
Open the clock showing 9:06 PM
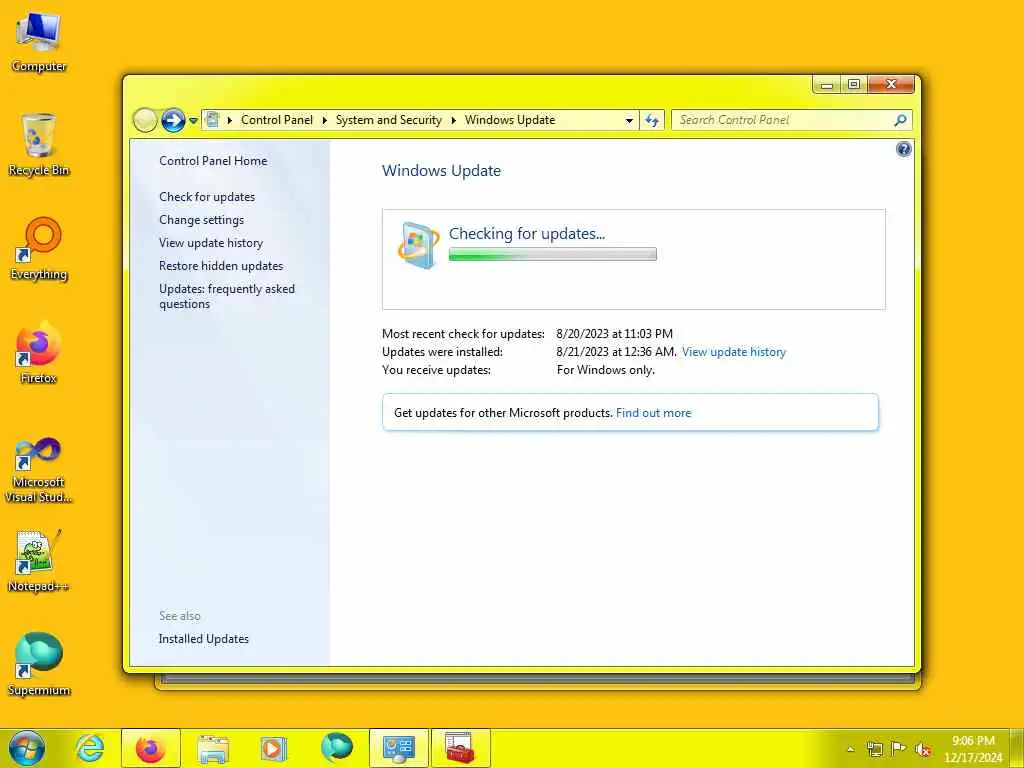(973, 749)
